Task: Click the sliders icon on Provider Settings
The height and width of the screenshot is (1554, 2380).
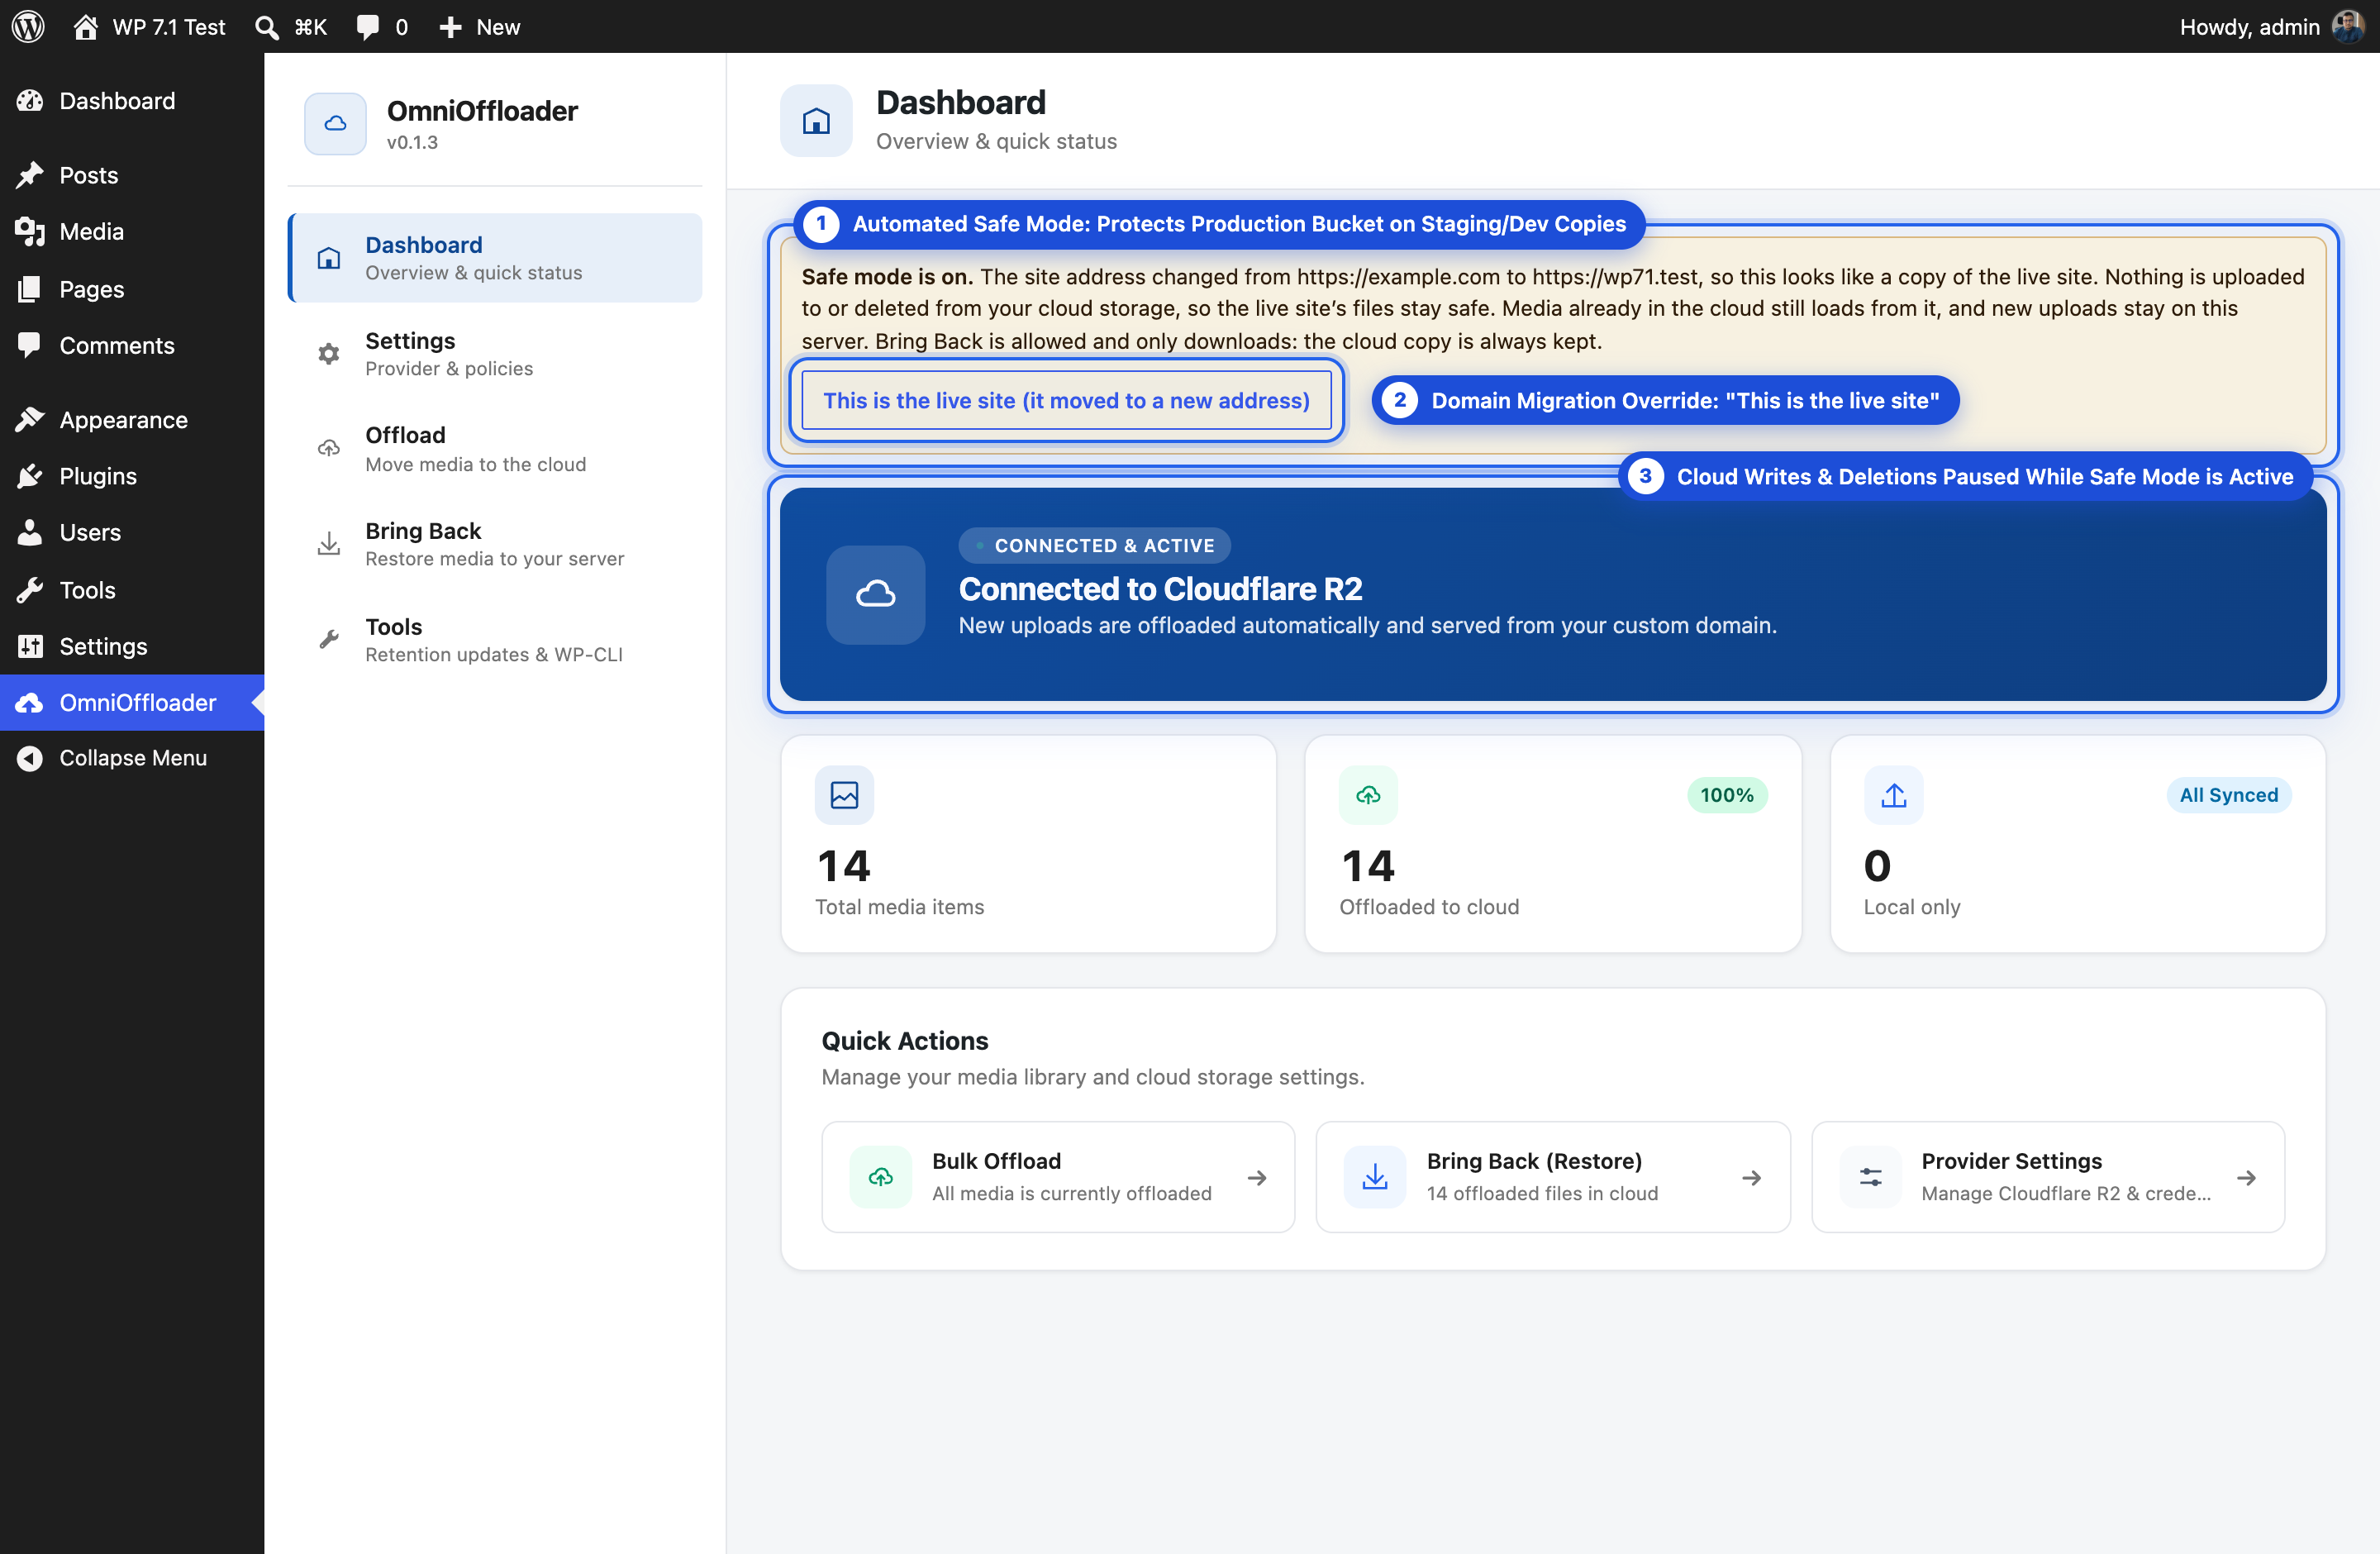Action: 1871,1177
